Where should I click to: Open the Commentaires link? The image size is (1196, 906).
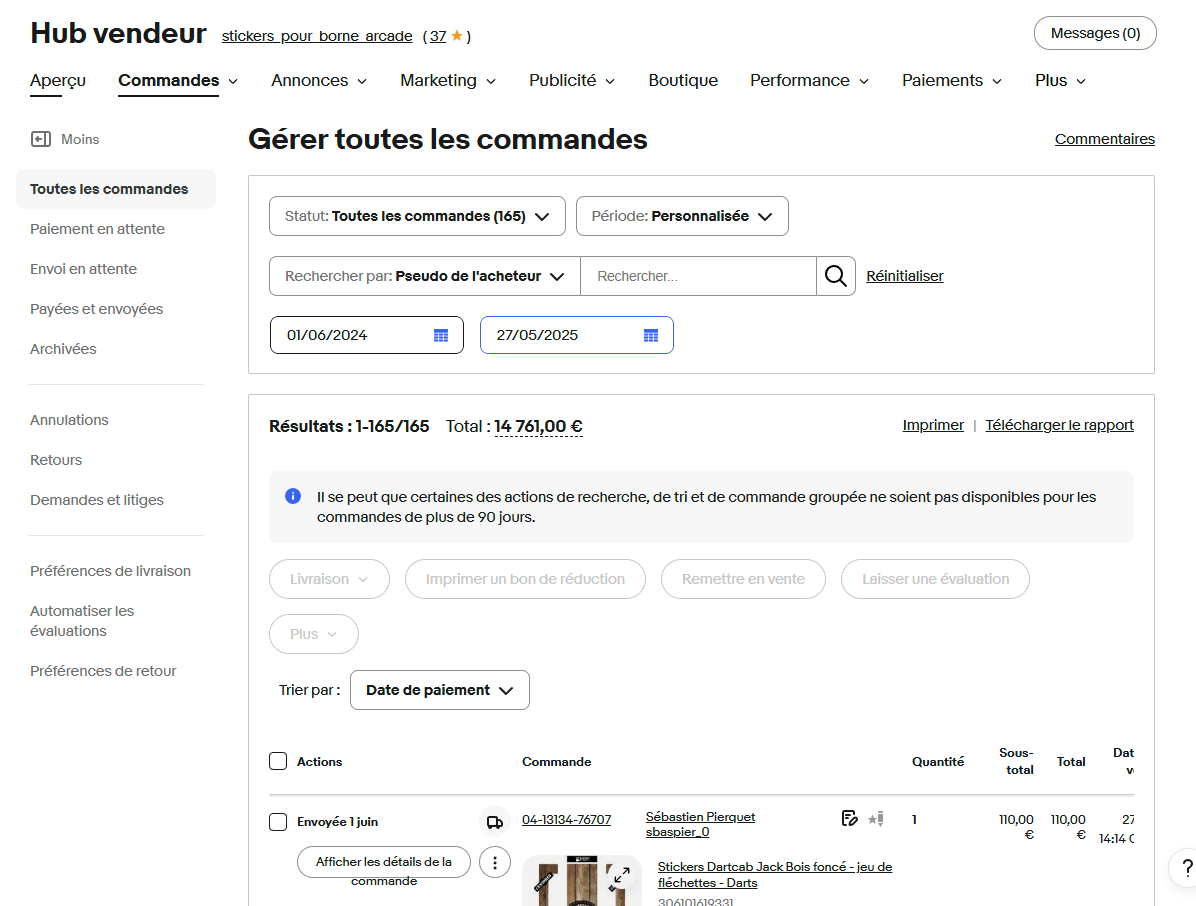coord(1104,139)
